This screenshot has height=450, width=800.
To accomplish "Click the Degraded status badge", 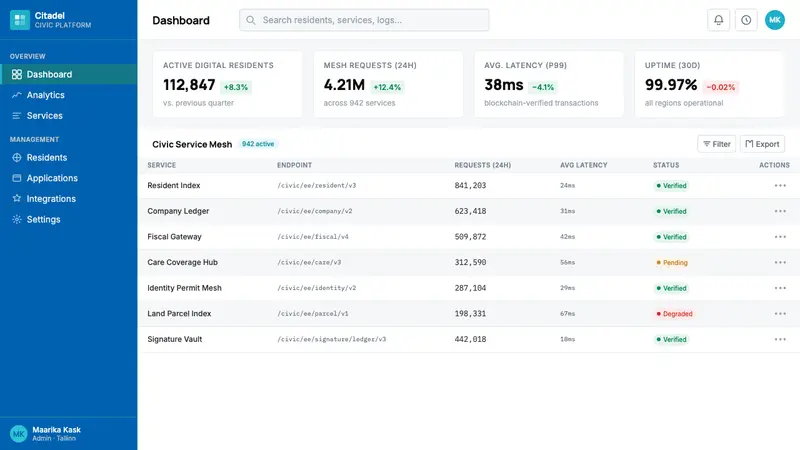I will click(x=674, y=314).
